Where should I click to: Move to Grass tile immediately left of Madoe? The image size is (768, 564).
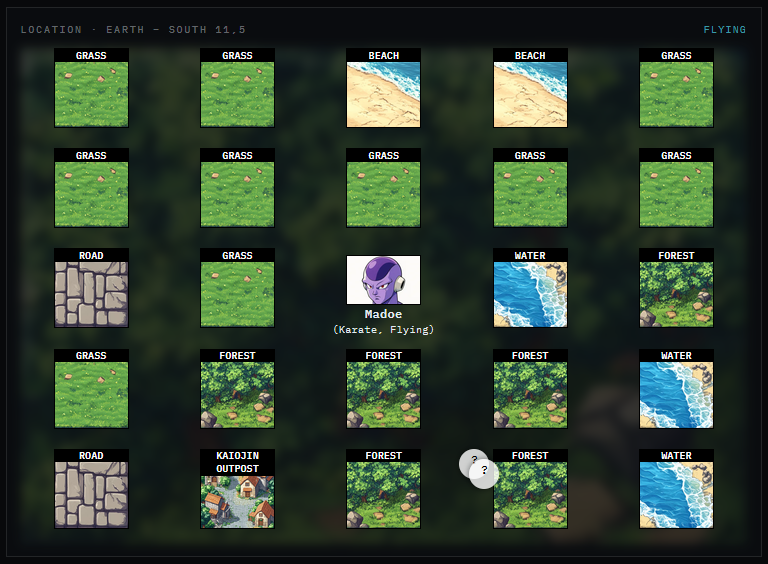click(x=238, y=288)
